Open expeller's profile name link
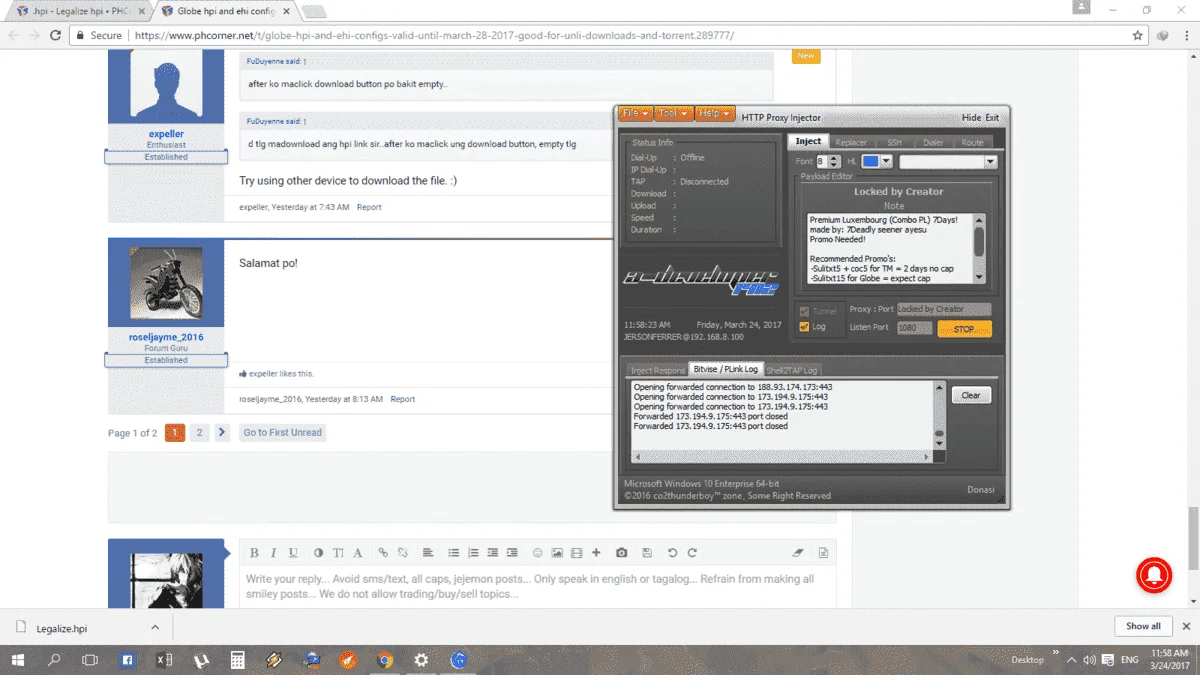 166,133
